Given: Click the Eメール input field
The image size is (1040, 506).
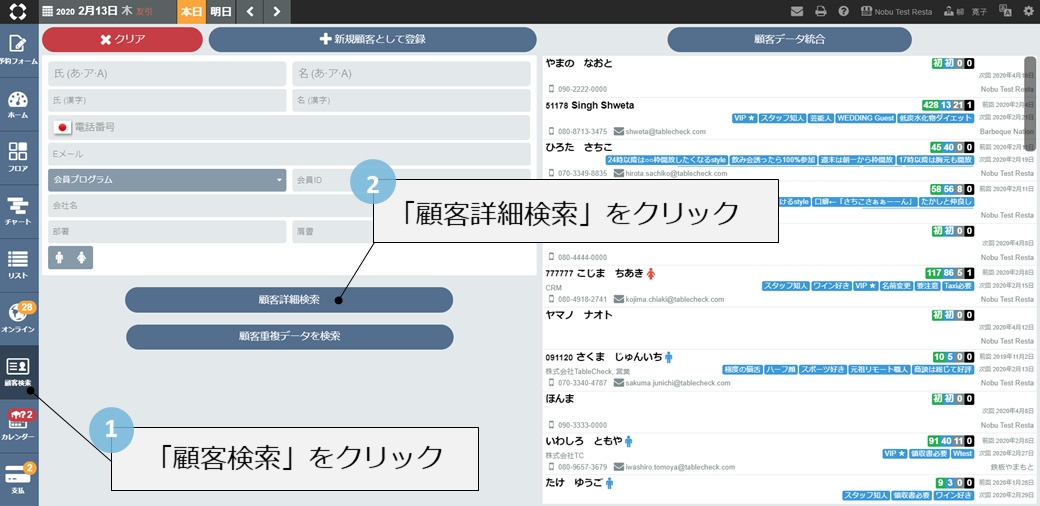Looking at the screenshot, I should coord(289,154).
